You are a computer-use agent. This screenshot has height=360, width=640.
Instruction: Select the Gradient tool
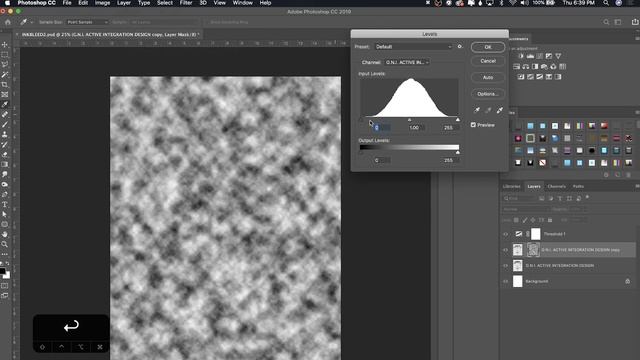(x=5, y=164)
